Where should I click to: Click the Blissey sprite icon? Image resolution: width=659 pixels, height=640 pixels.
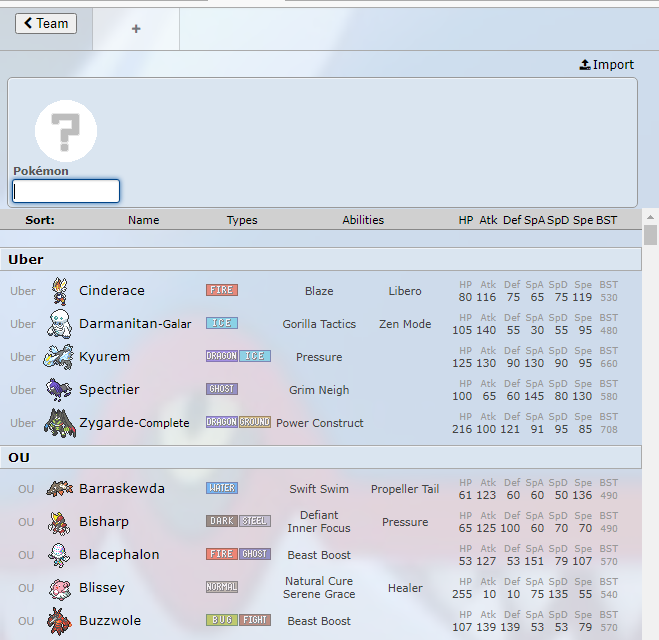pos(60,588)
